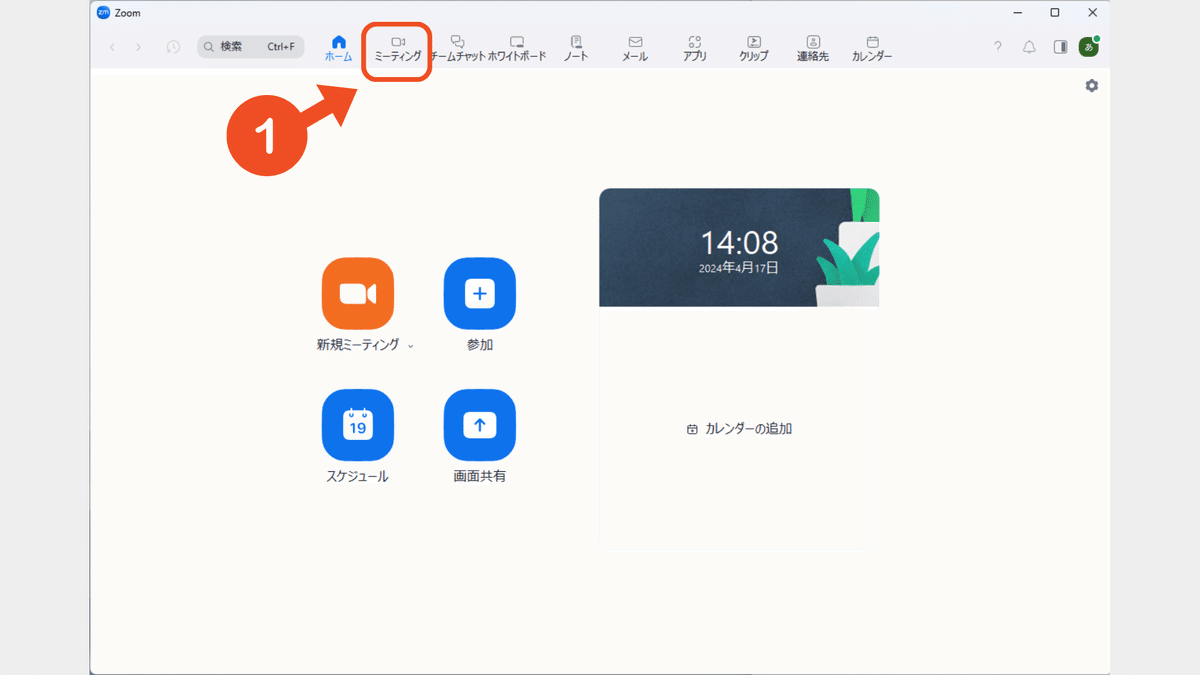Open the メール tab

tap(635, 49)
